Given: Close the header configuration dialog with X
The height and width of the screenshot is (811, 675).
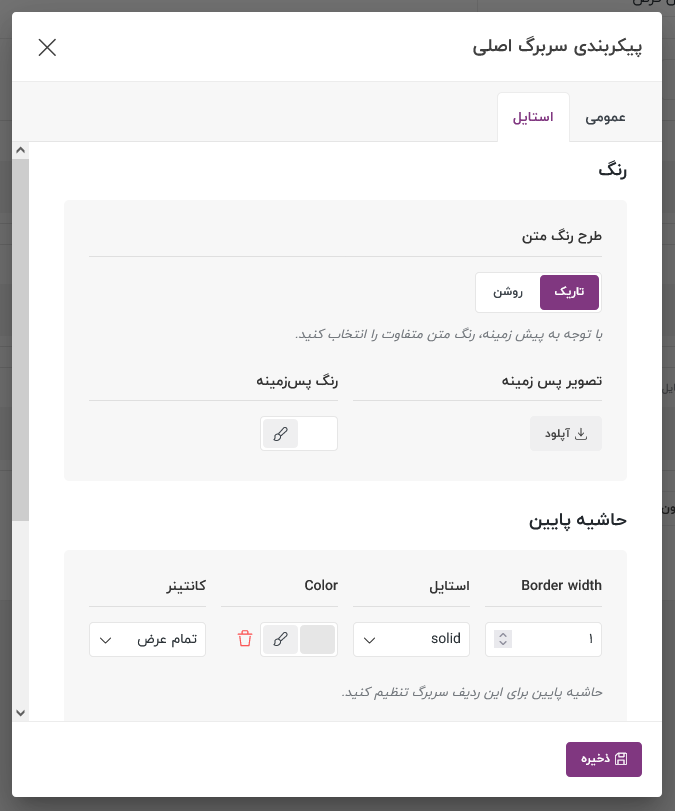Looking at the screenshot, I should pos(47,48).
